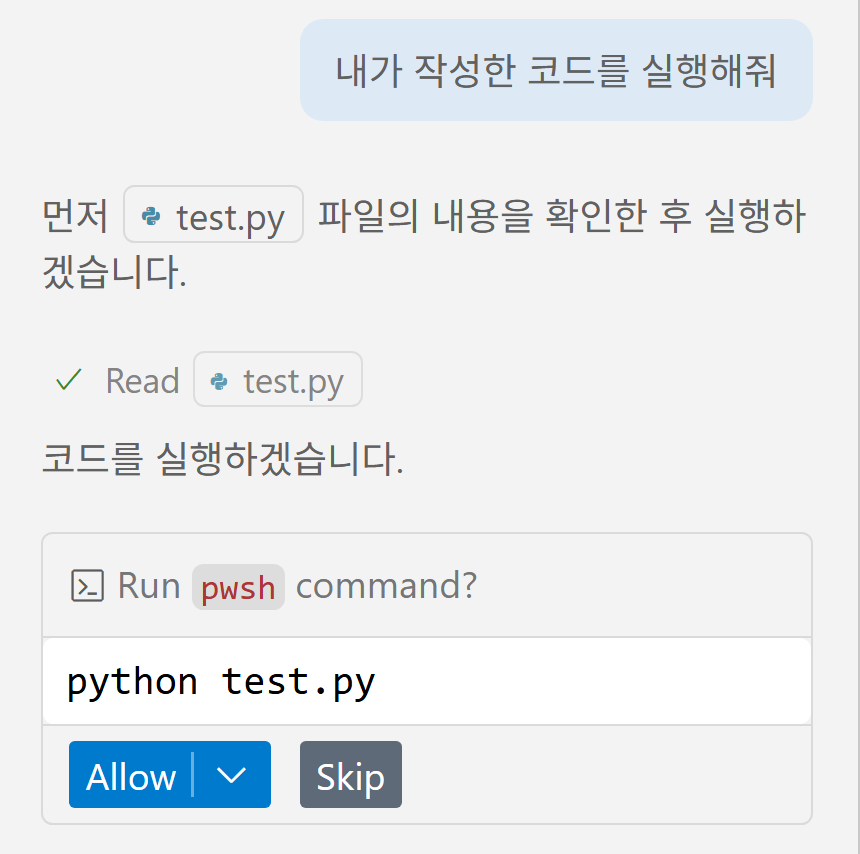Click the reply text ending 겠습니다.

(115, 271)
